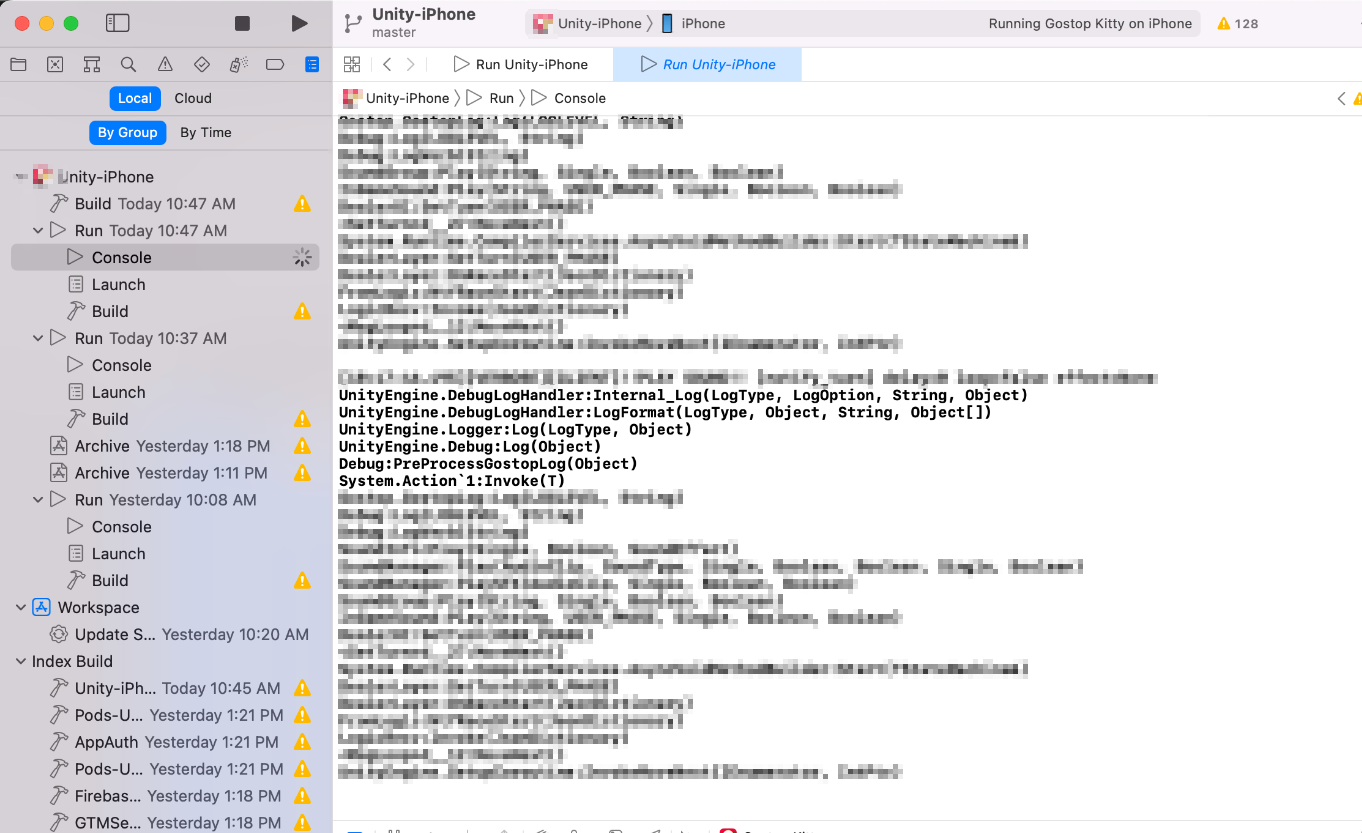1362x833 pixels.
Task: Switch to Cloud reports
Action: point(193,98)
